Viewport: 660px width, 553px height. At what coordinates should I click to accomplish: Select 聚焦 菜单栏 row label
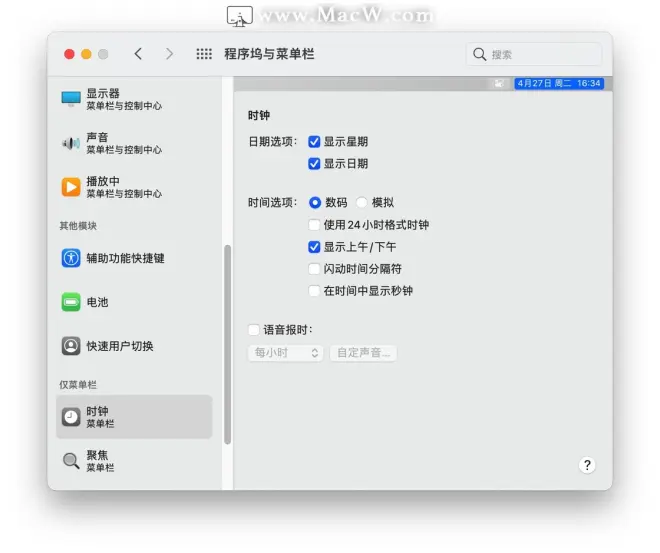100,461
